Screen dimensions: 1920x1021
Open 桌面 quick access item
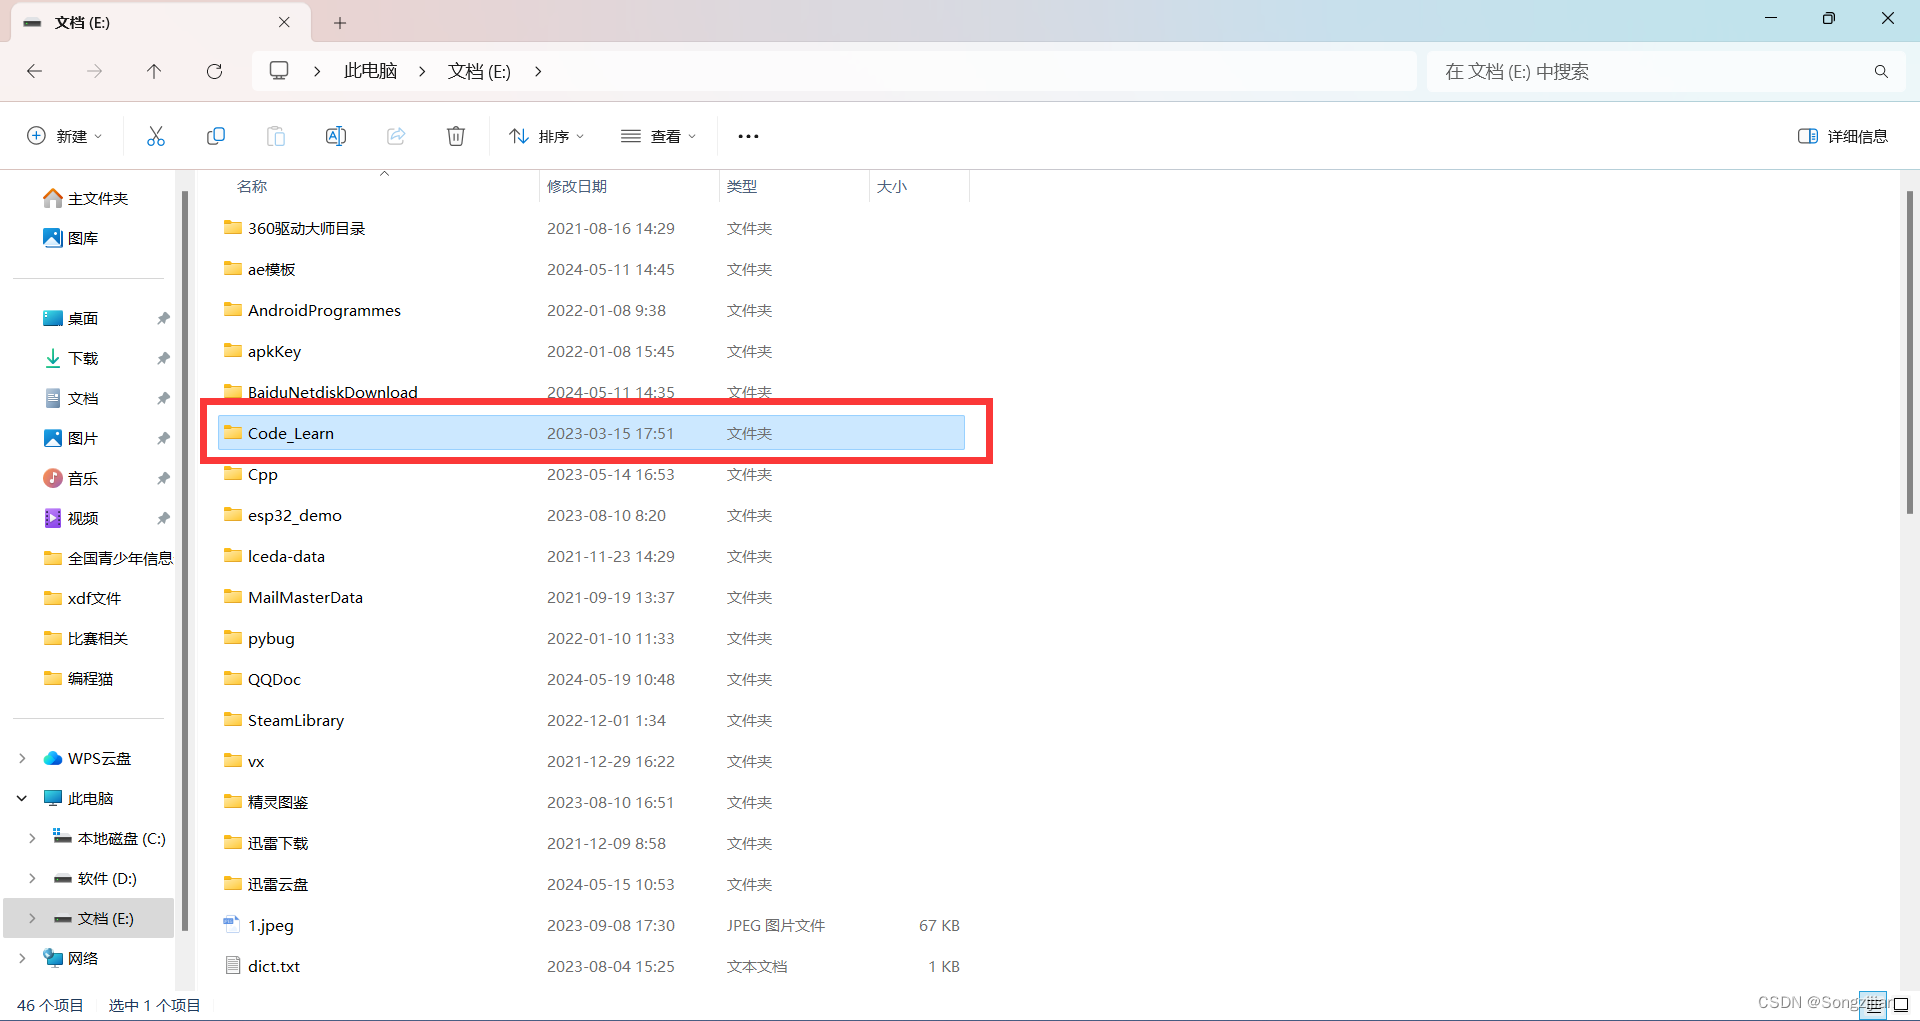[71, 318]
